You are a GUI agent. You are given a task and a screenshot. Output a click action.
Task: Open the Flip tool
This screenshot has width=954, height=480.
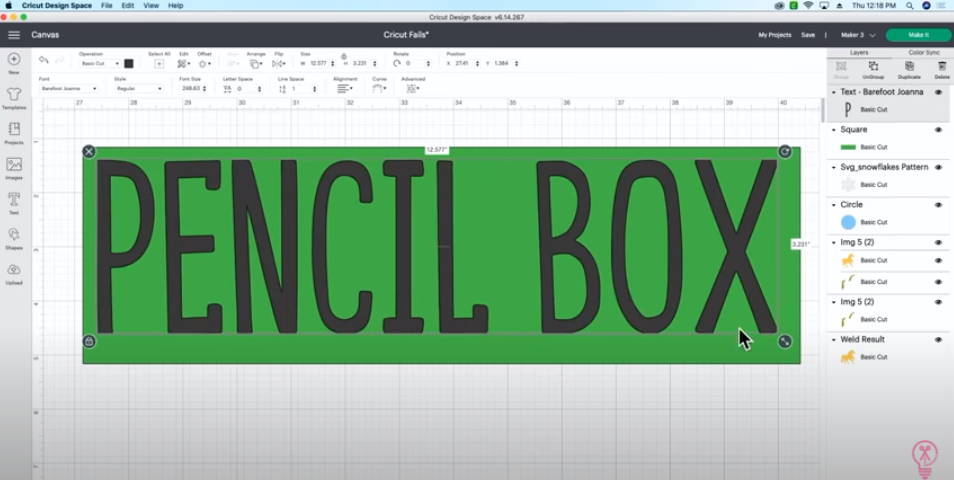(277, 63)
